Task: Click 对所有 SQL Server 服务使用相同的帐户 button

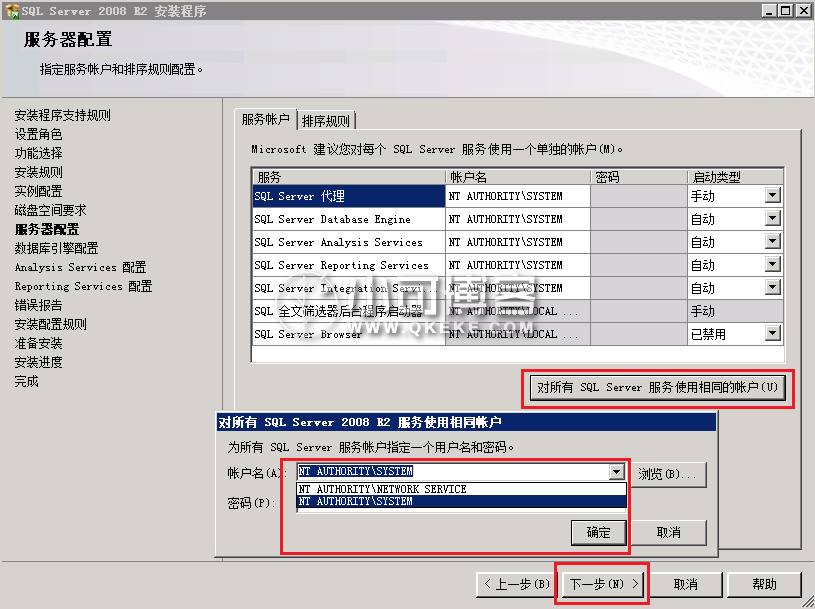Action: coord(658,388)
